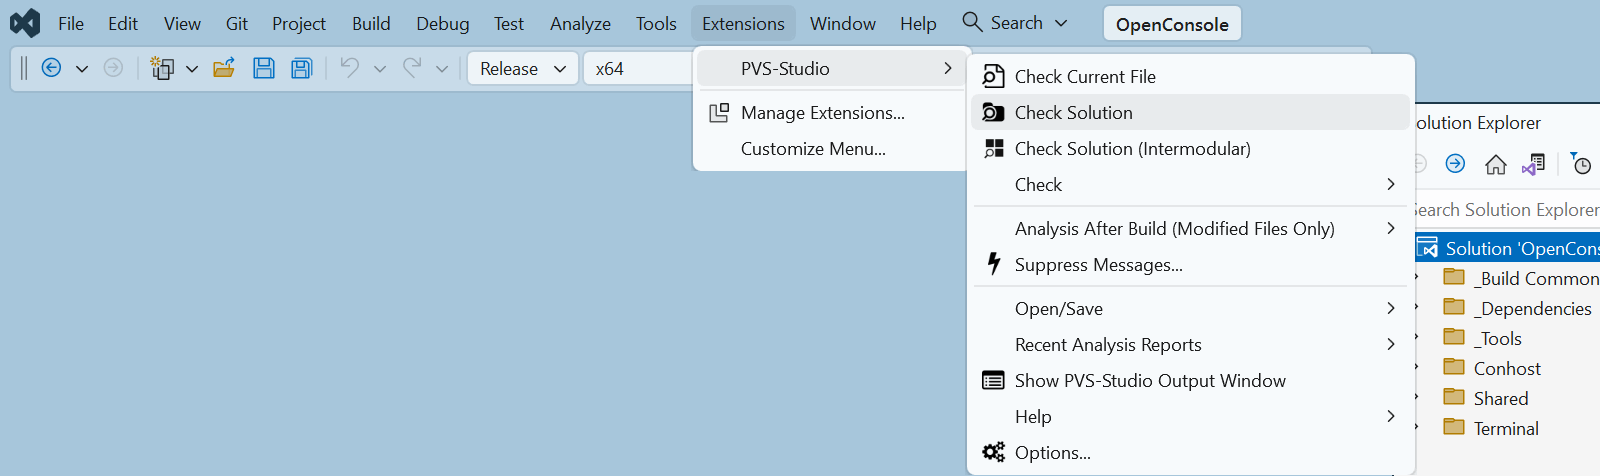Select Check Solution menu entry
The image size is (1600, 476).
1074,113
